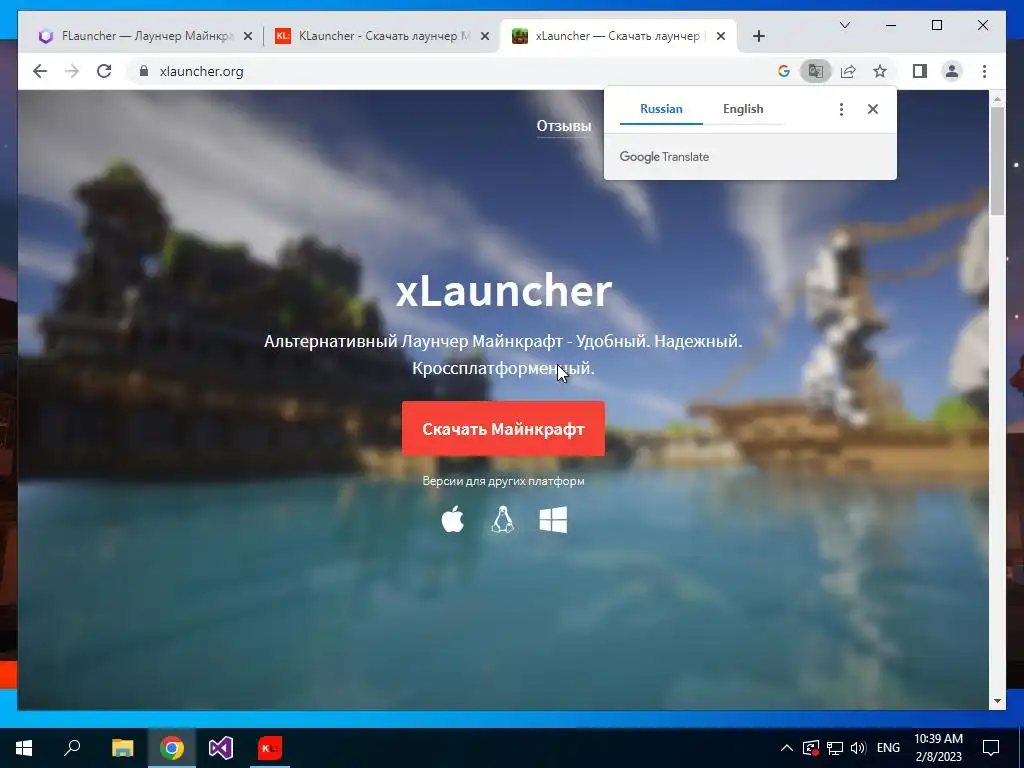Open the Chrome side panel
The image size is (1024, 768).
click(x=920, y=71)
